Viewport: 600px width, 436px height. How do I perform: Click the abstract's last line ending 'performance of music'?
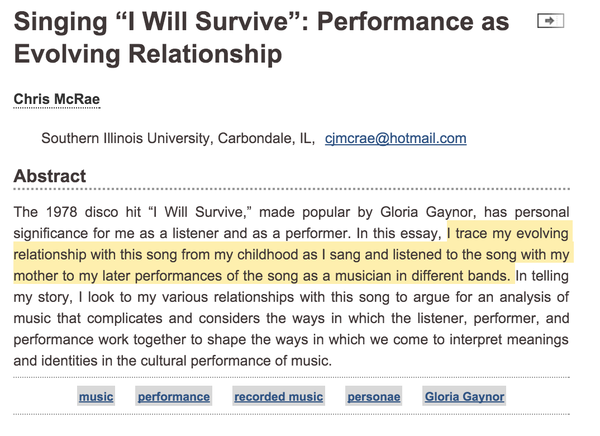173,361
